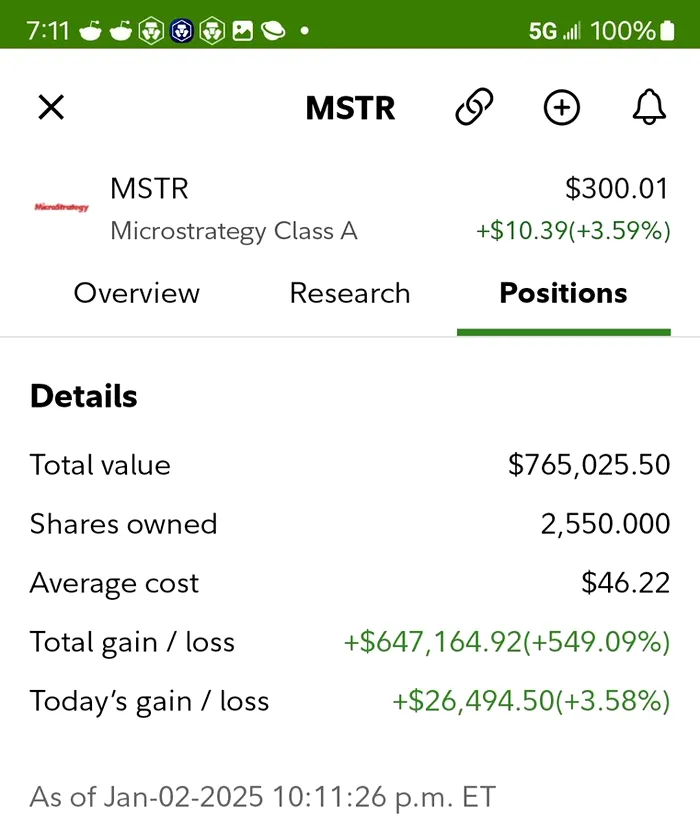Tap the first Reddit notification icon
The width and height of the screenshot is (700, 828).
[90, 31]
